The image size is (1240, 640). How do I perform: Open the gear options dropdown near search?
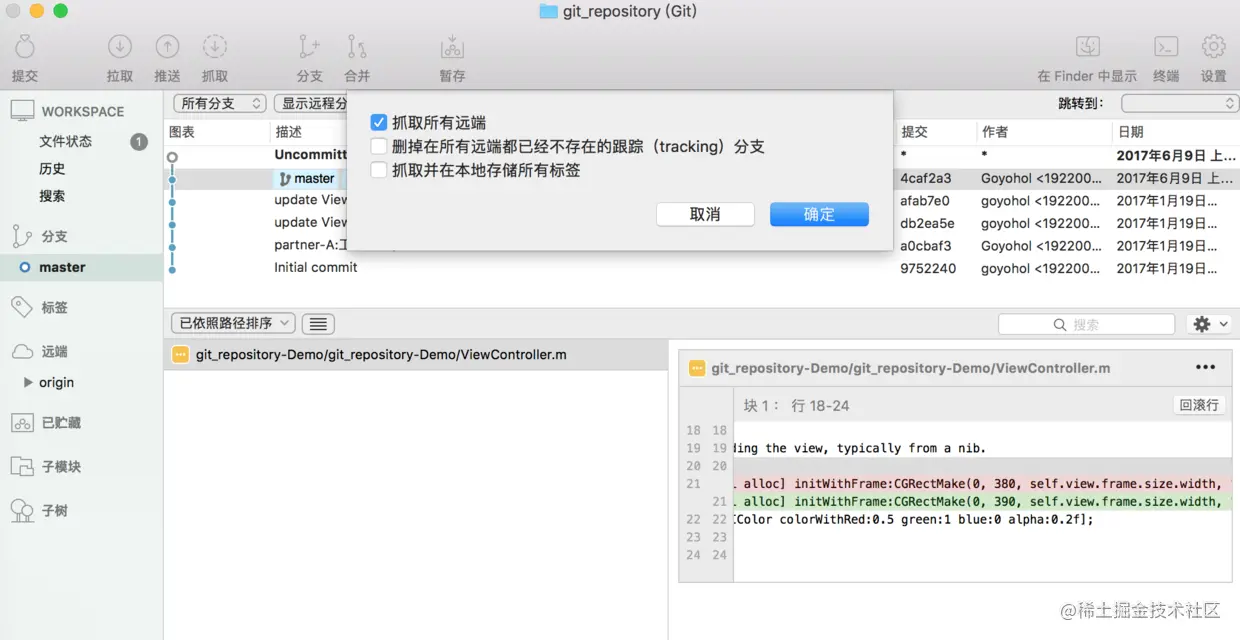click(x=1209, y=324)
